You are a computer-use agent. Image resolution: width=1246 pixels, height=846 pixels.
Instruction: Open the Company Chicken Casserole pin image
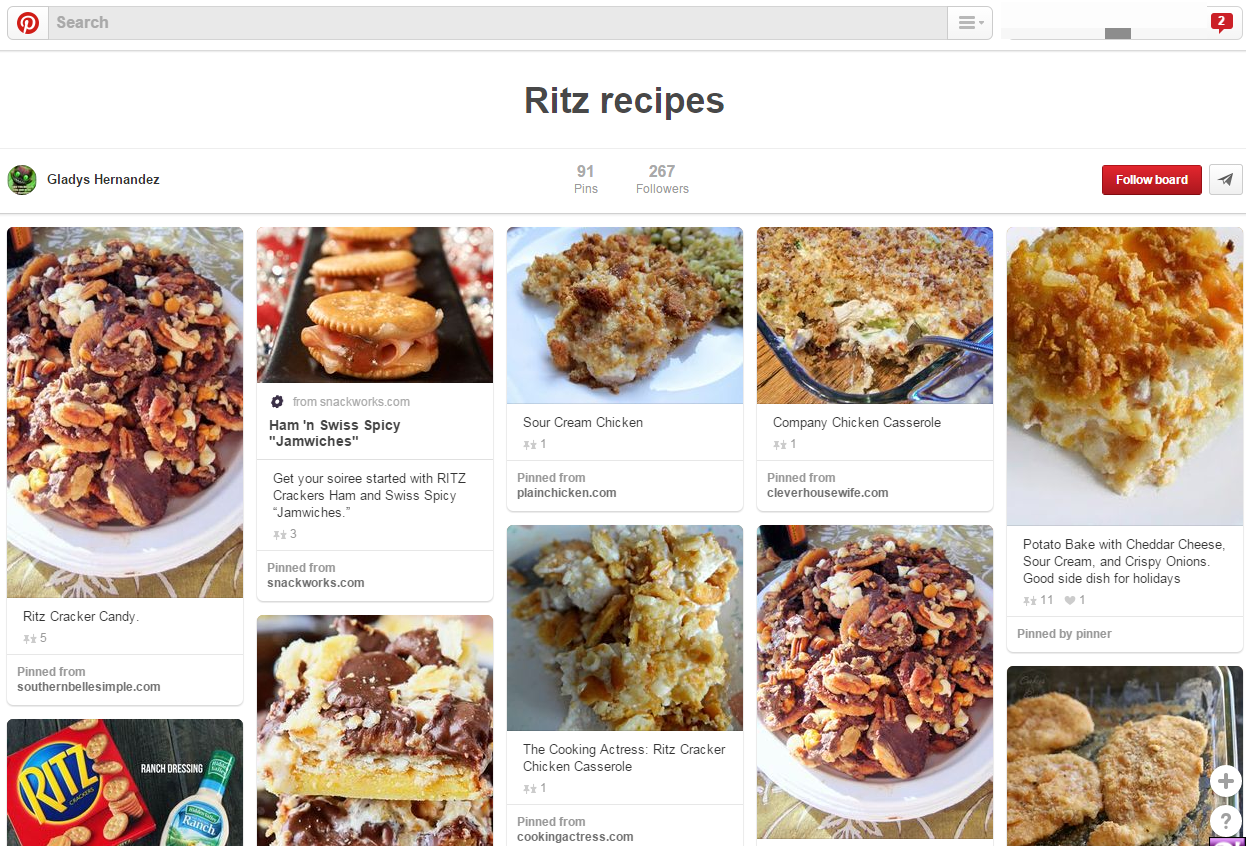point(875,315)
